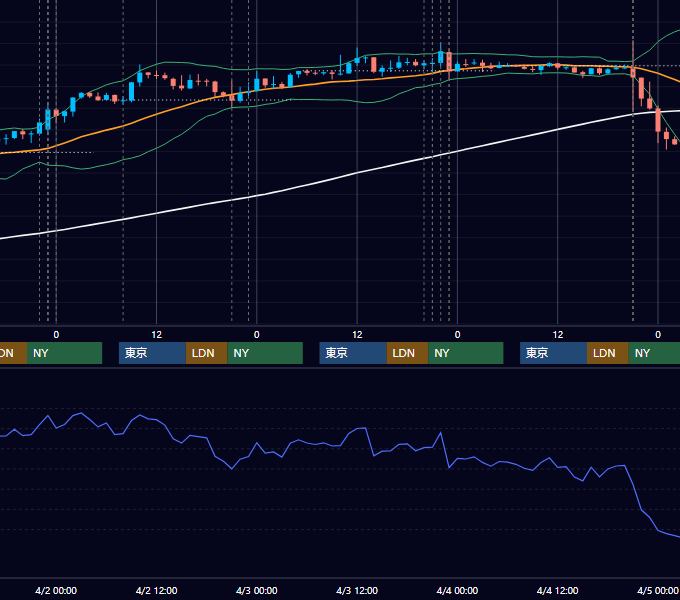680x600 pixels.
Task: Select the NY session block beginning late 4/2
Action: click(x=265, y=353)
